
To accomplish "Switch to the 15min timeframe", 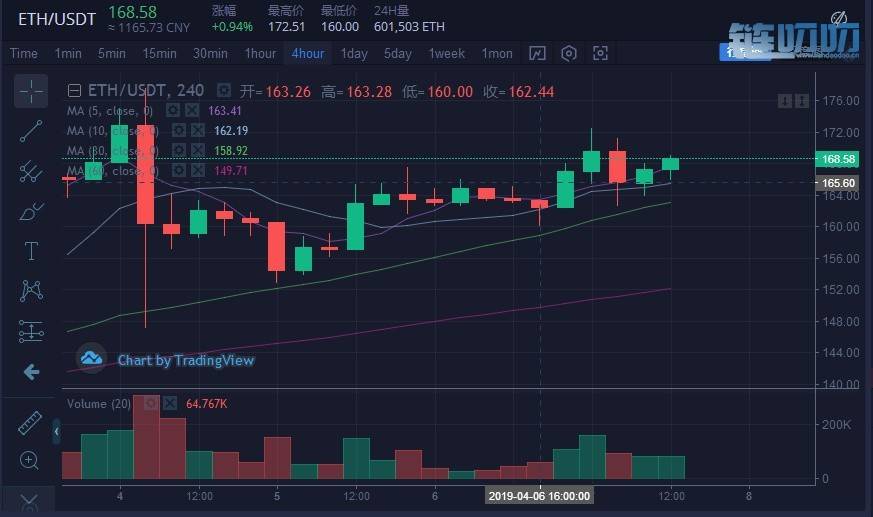I will [160, 53].
